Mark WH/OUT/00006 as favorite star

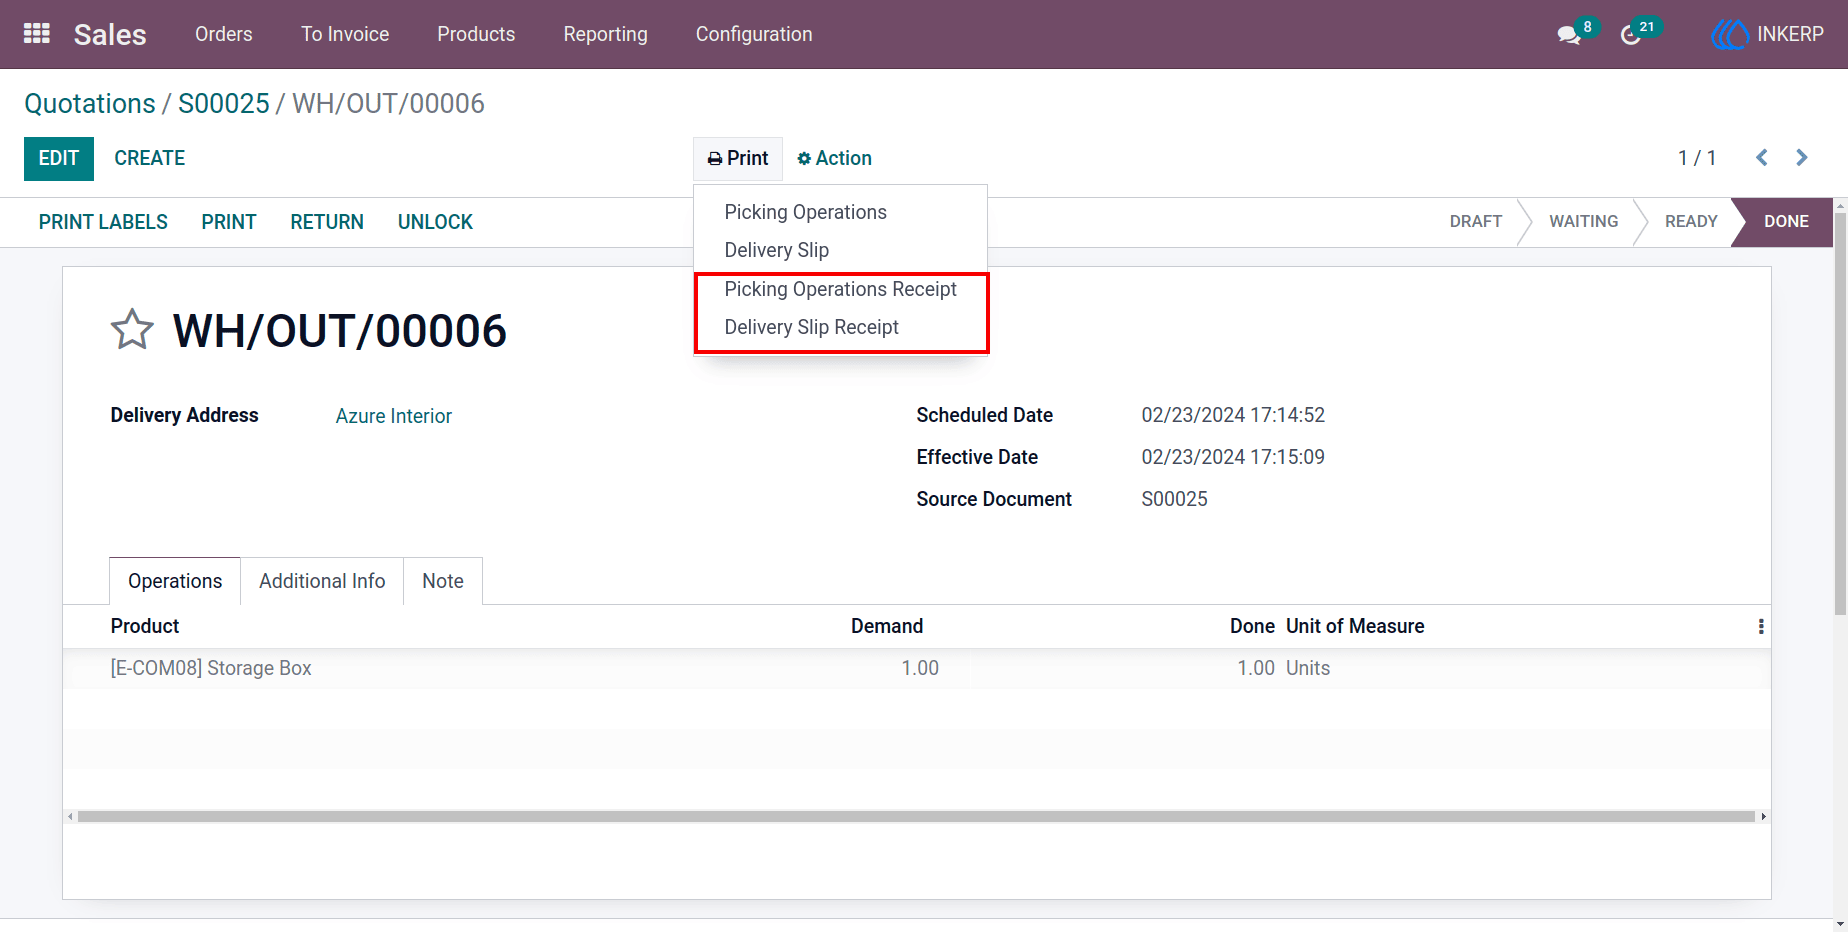[132, 330]
